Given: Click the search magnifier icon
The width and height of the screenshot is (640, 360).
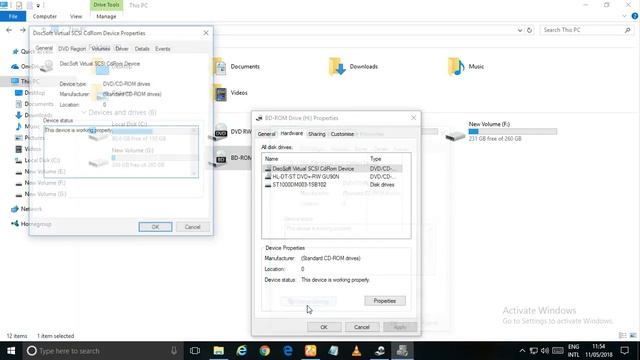Looking at the screenshot, I should [628, 30].
